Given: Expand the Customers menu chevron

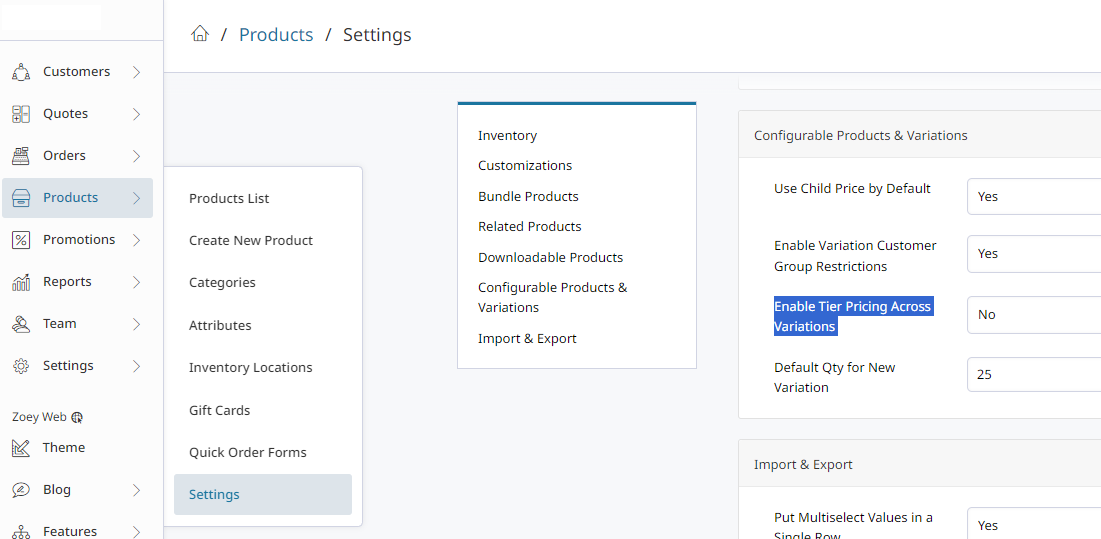Looking at the screenshot, I should (136, 72).
